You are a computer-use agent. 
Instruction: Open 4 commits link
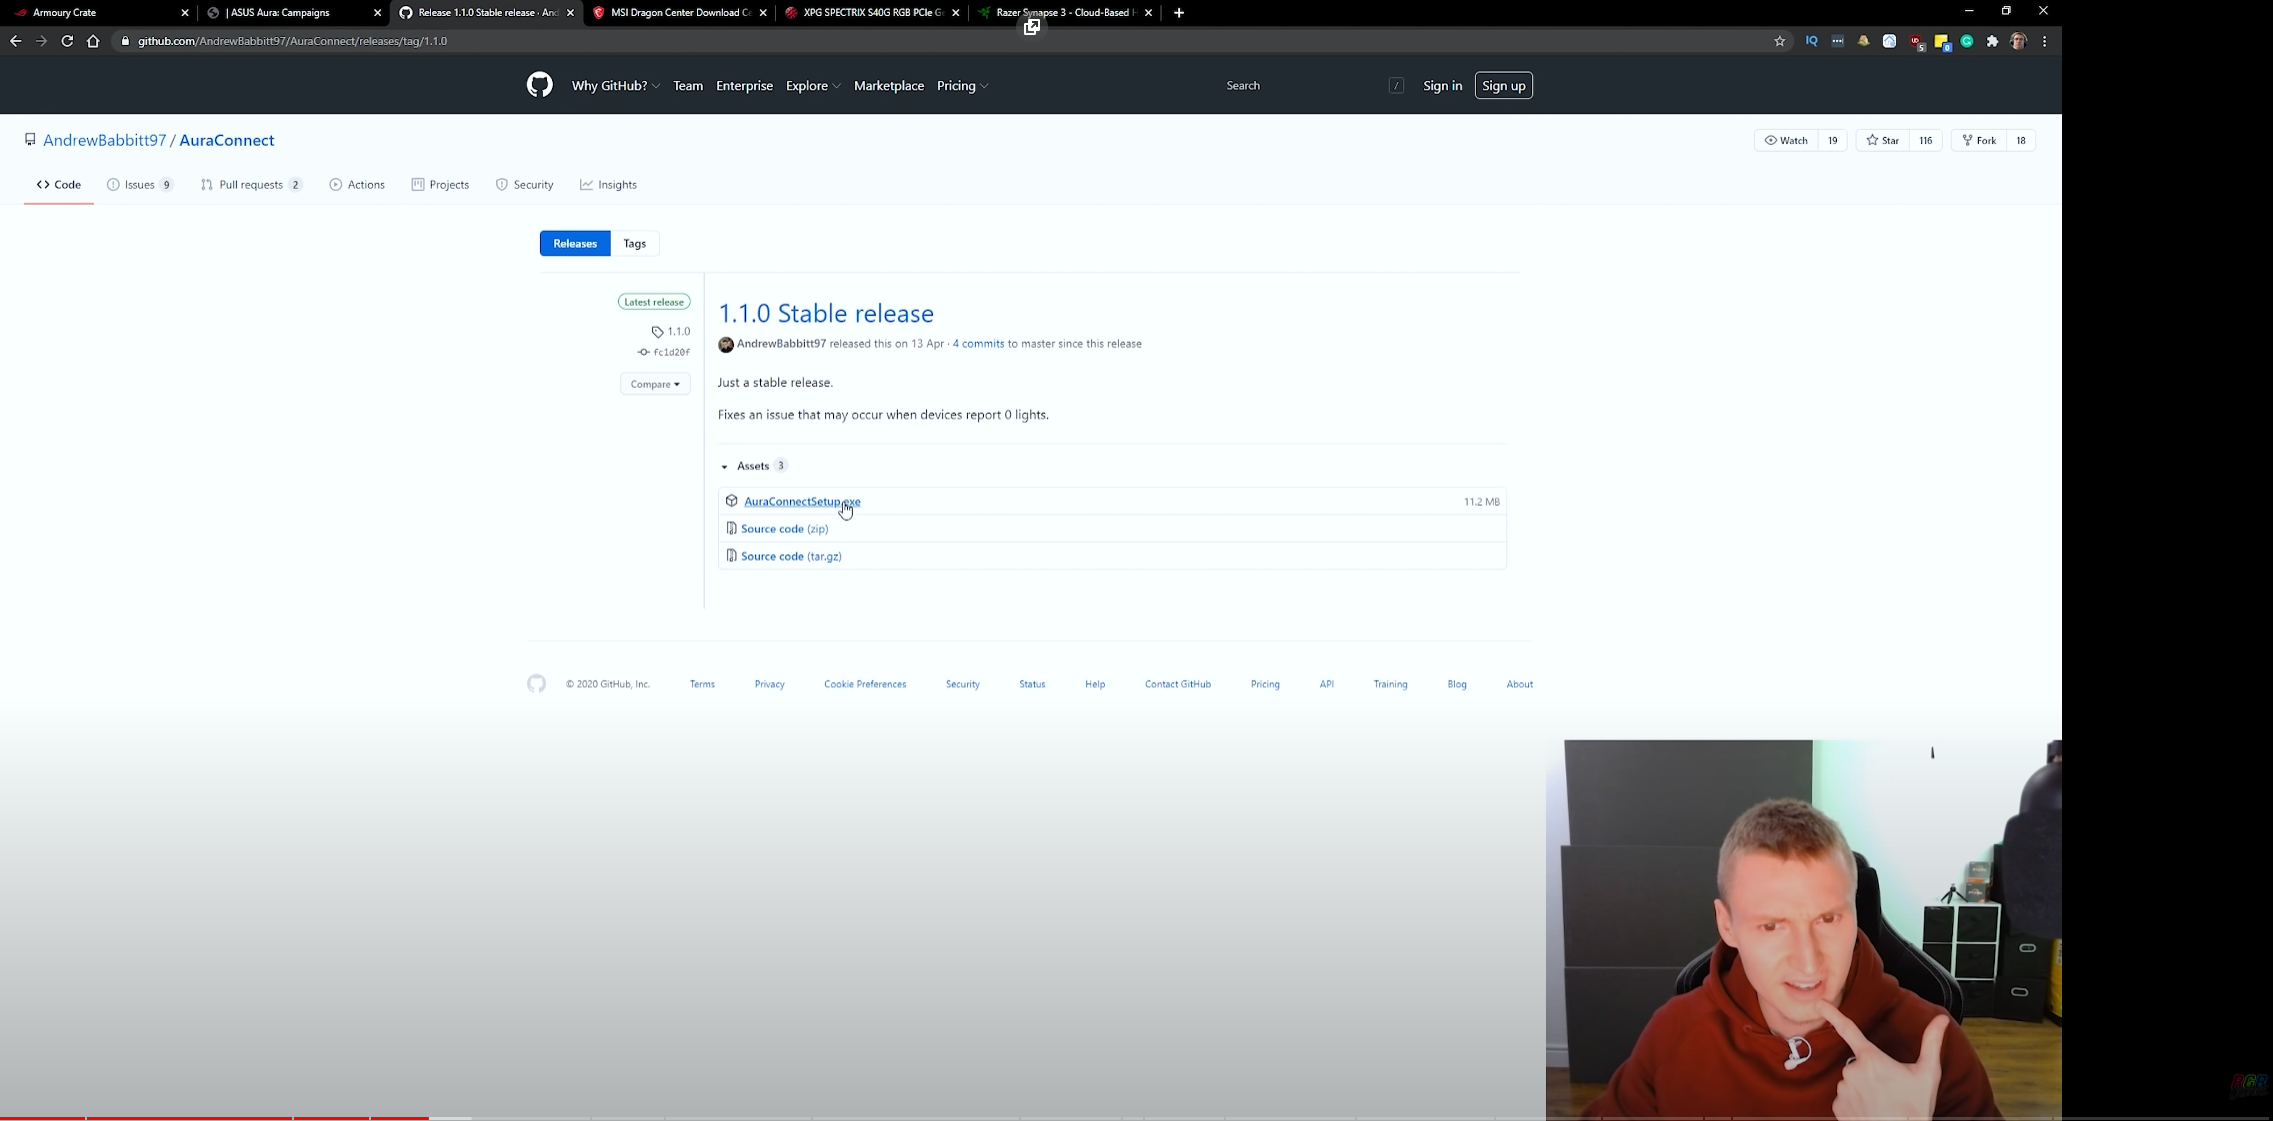tap(978, 344)
